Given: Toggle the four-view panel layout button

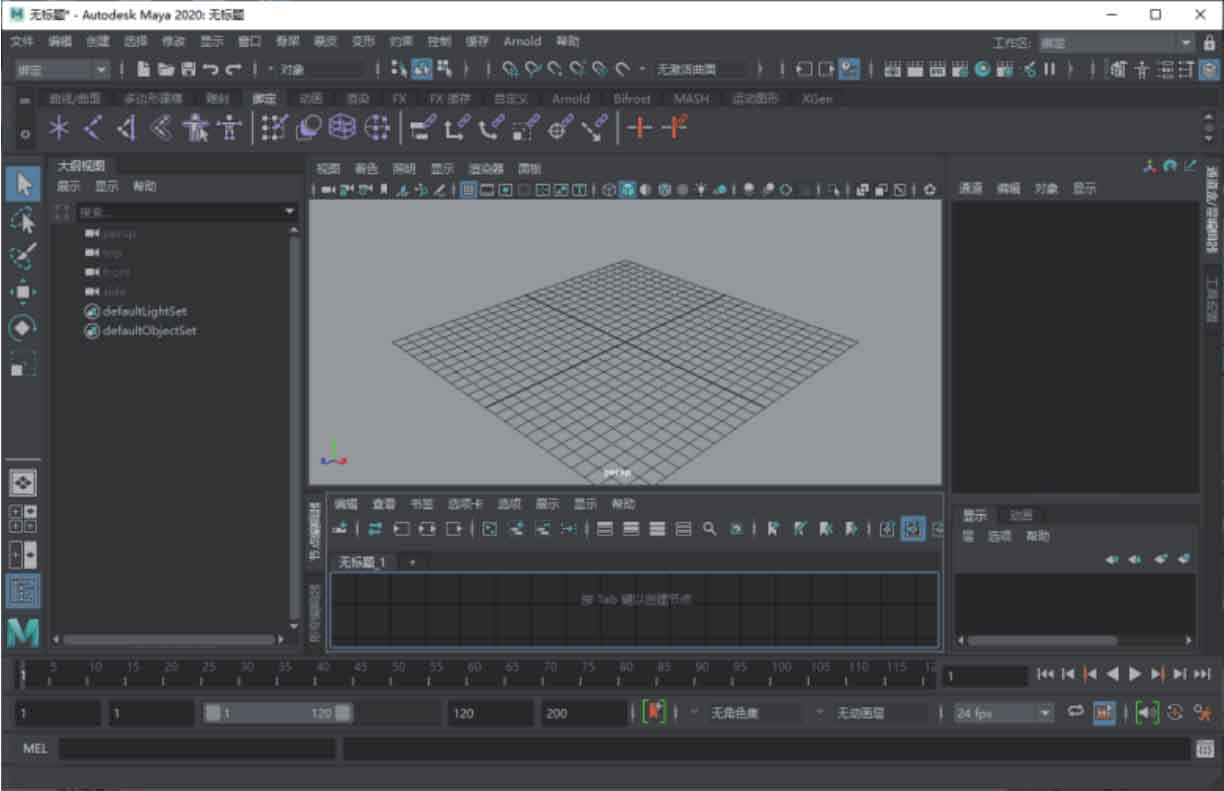Looking at the screenshot, I should pyautogui.click(x=23, y=518).
